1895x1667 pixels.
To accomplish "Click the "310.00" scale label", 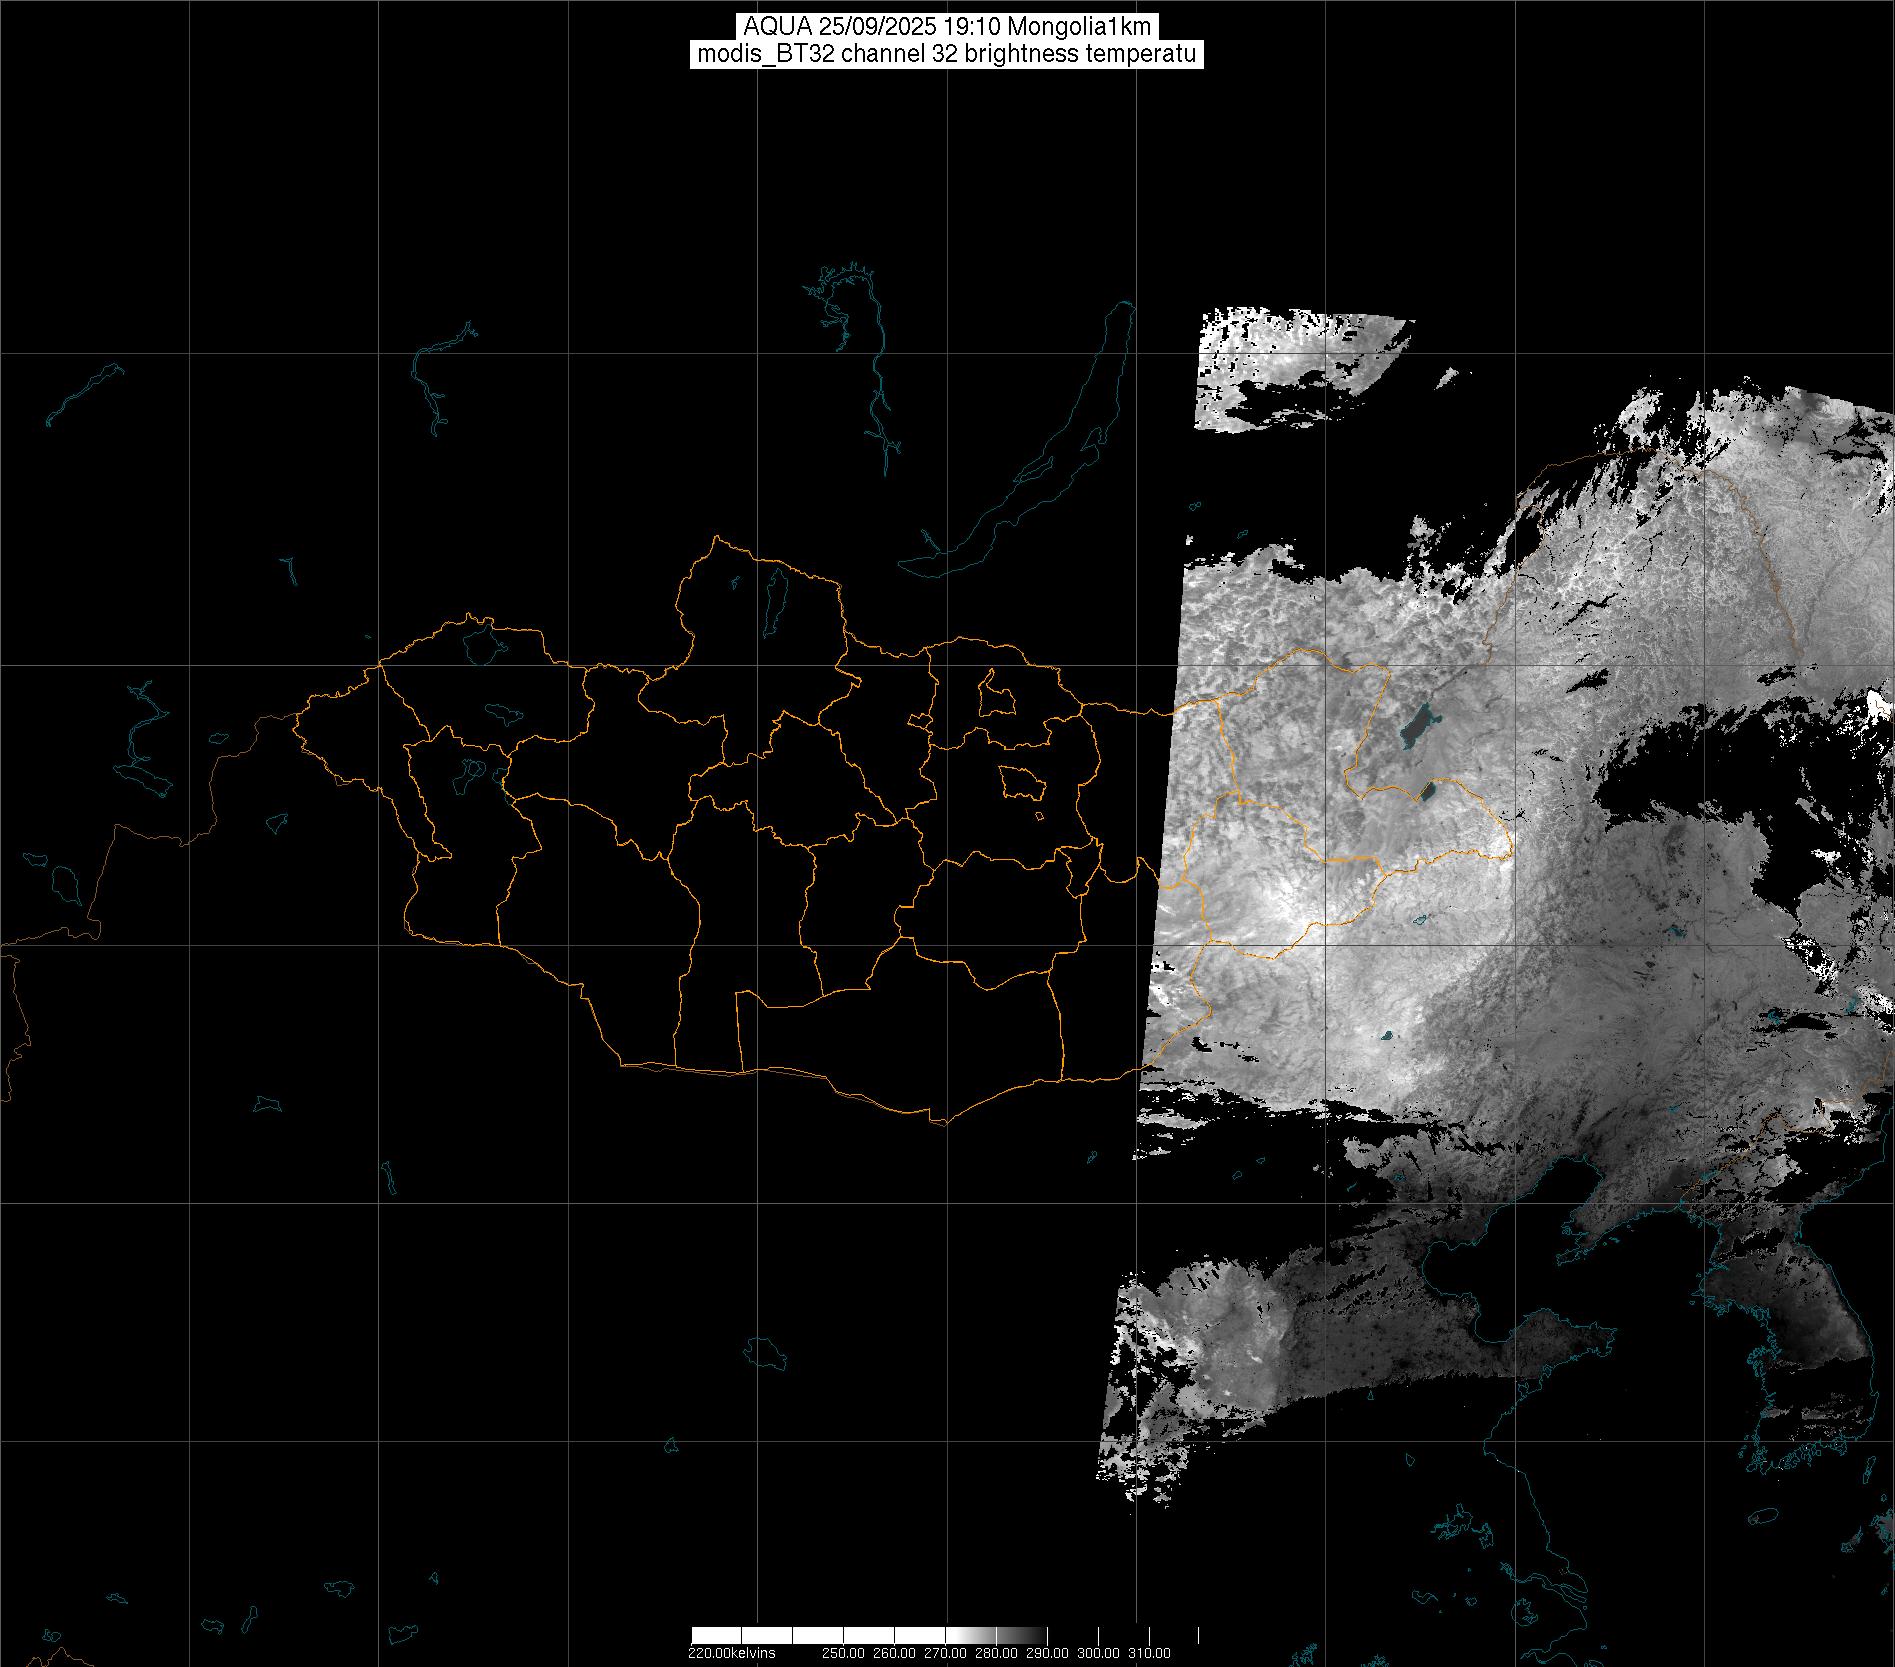I will pyautogui.click(x=1149, y=1653).
